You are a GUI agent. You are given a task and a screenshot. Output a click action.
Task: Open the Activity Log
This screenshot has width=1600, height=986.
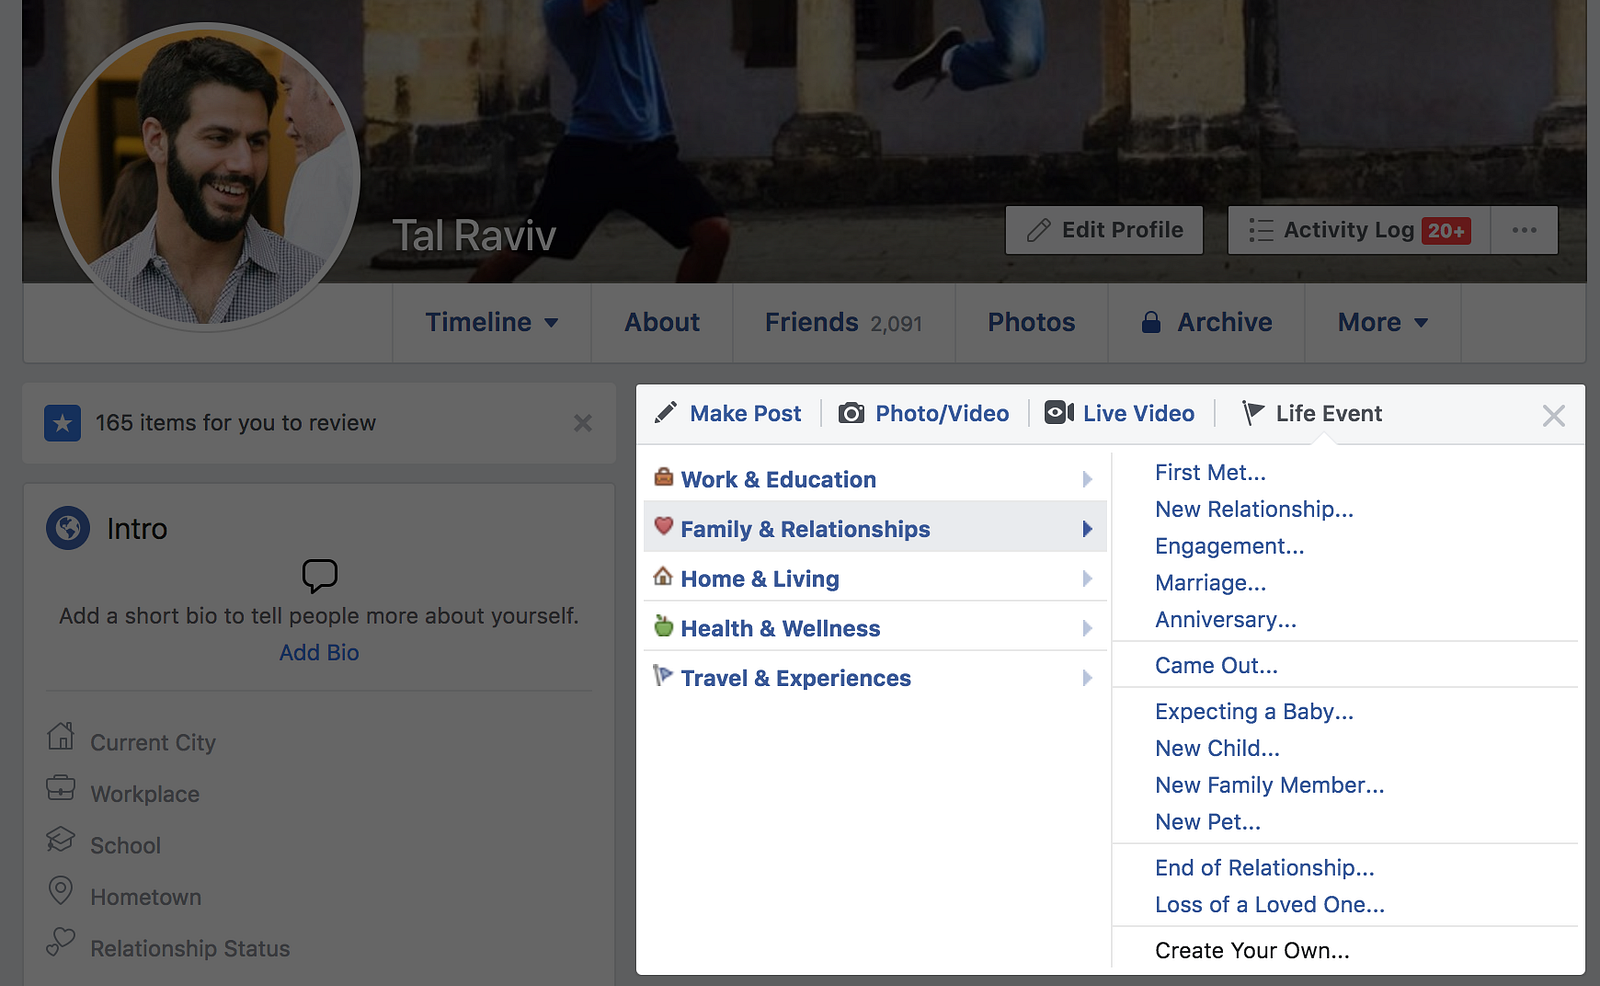pos(1359,230)
